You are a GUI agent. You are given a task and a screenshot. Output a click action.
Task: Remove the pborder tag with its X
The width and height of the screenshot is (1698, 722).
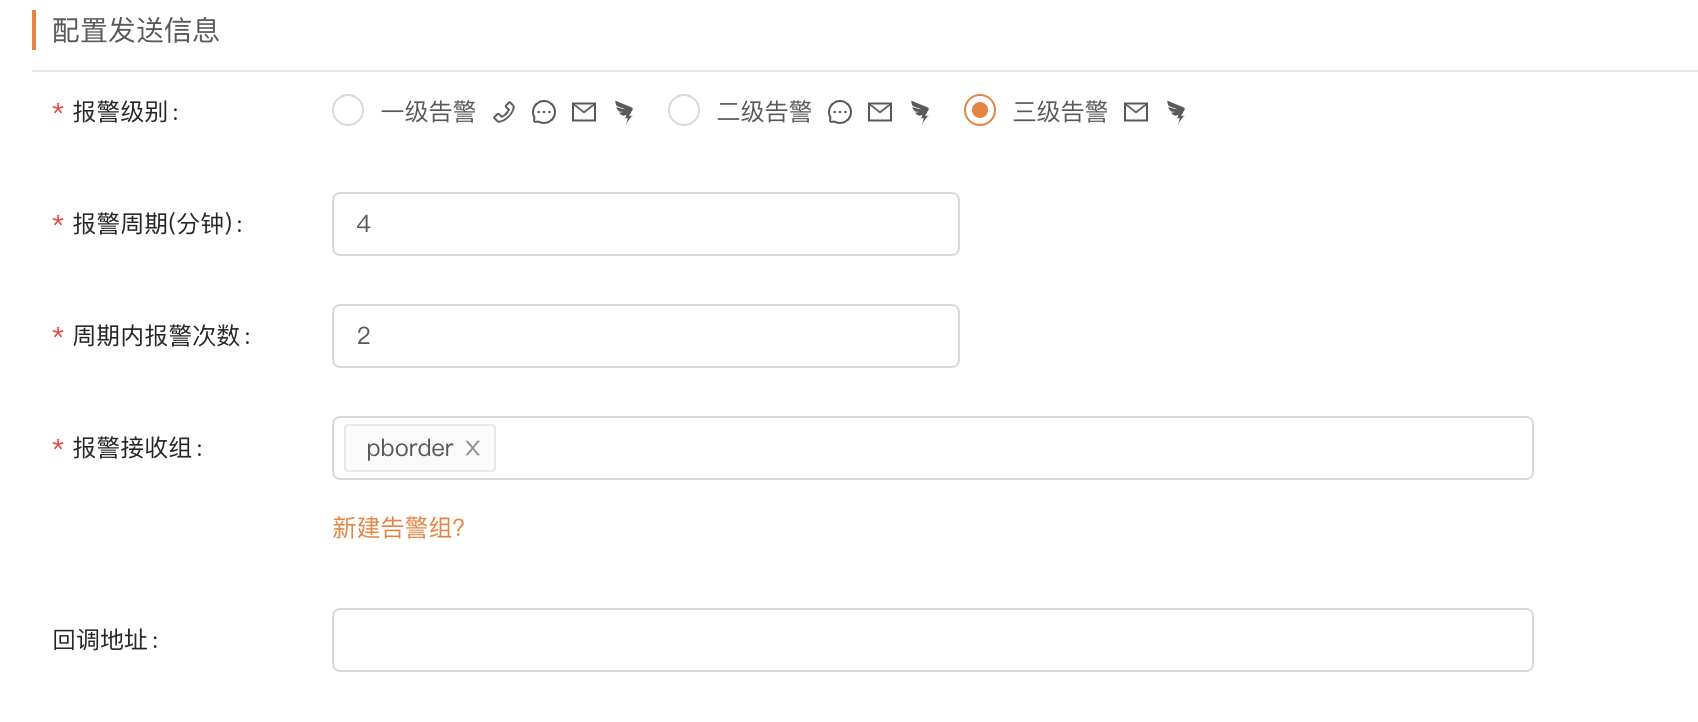tap(473, 448)
